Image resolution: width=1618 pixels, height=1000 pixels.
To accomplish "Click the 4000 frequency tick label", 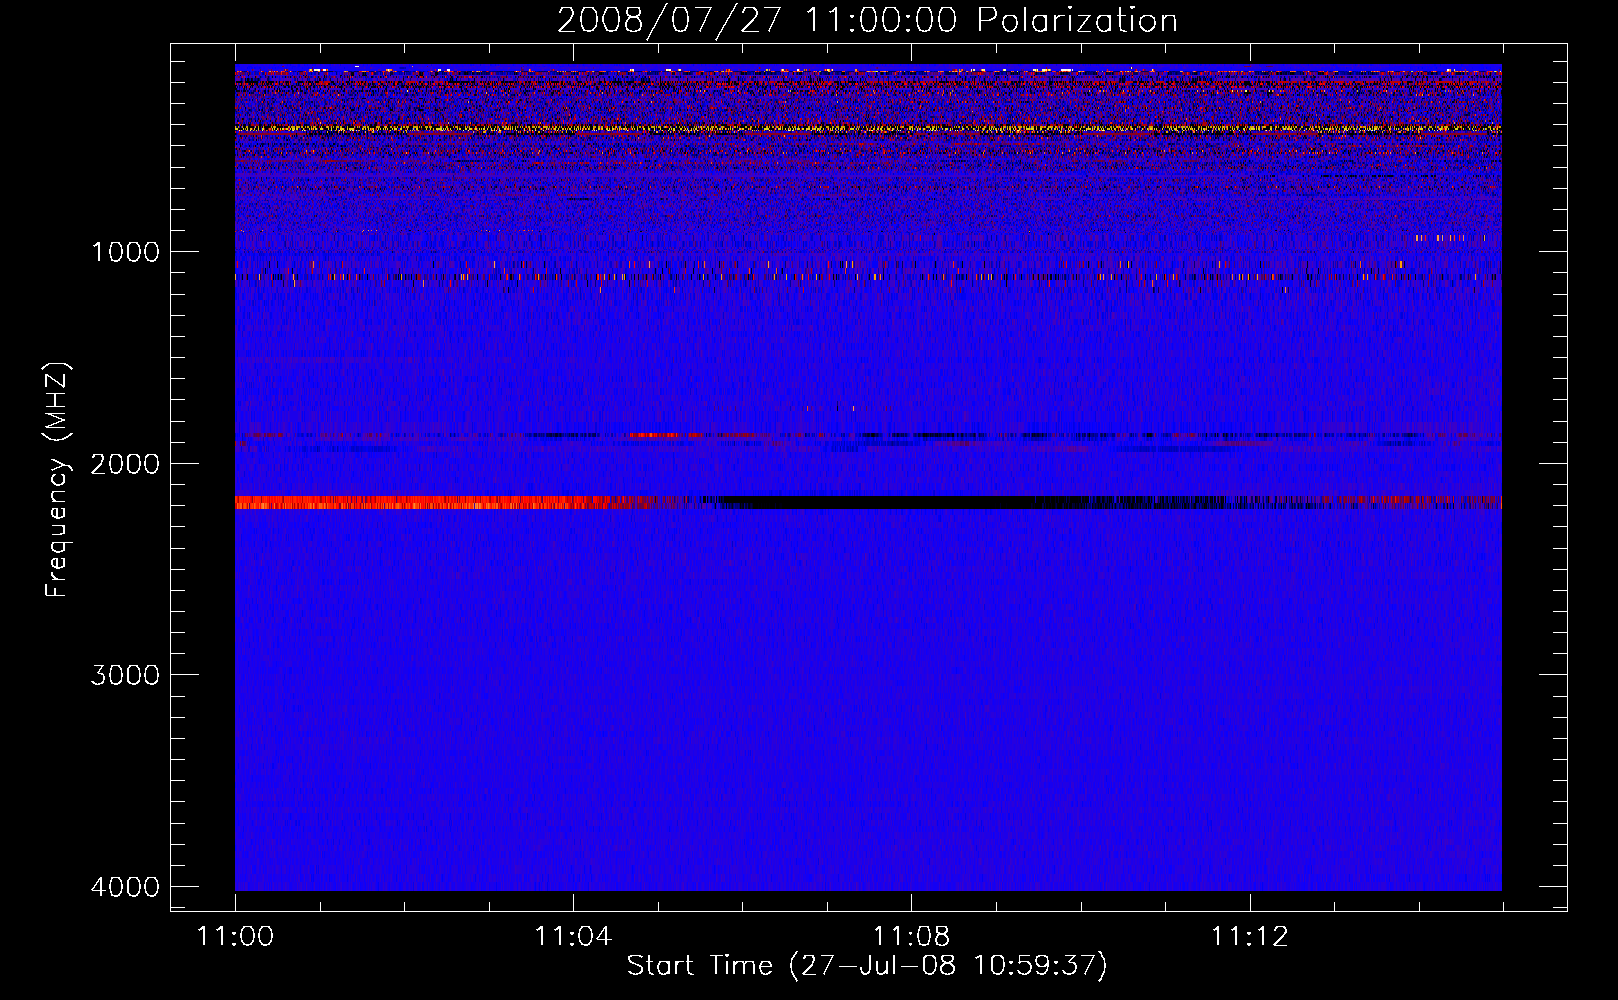I will (x=125, y=887).
